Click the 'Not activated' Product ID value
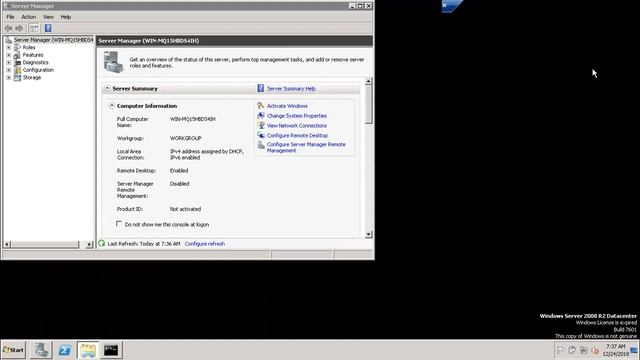640x360 pixels. (x=185, y=209)
